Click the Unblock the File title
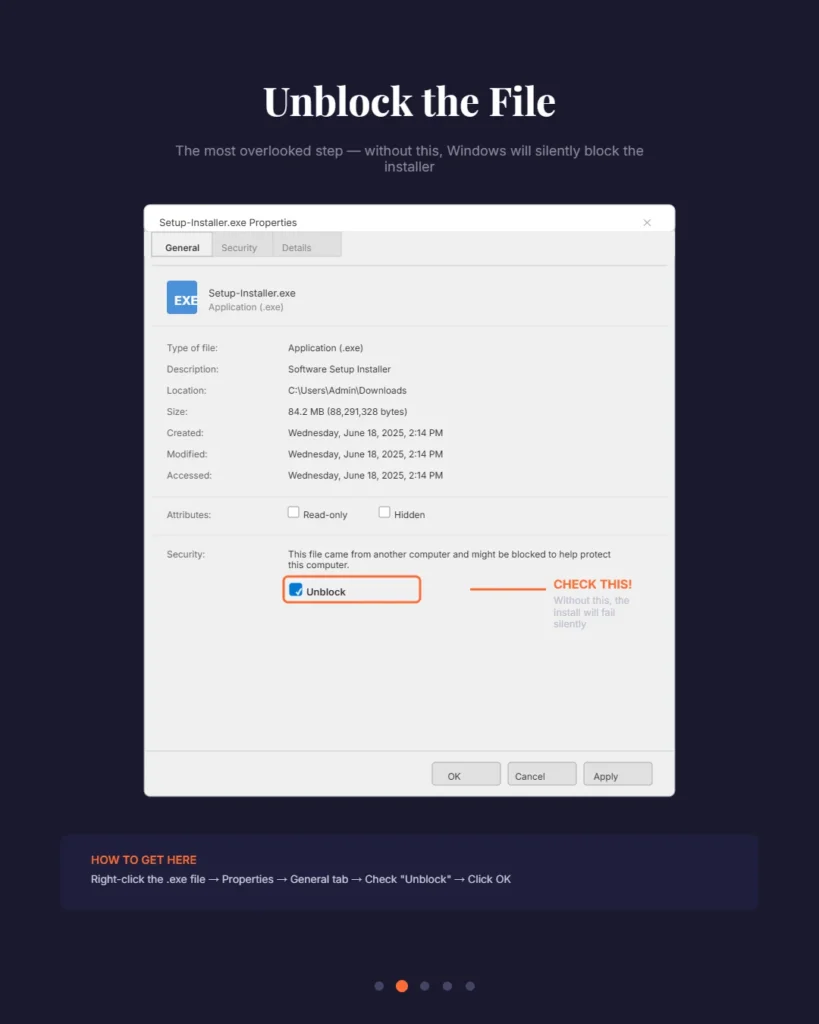819x1024 pixels. pyautogui.click(x=409, y=101)
